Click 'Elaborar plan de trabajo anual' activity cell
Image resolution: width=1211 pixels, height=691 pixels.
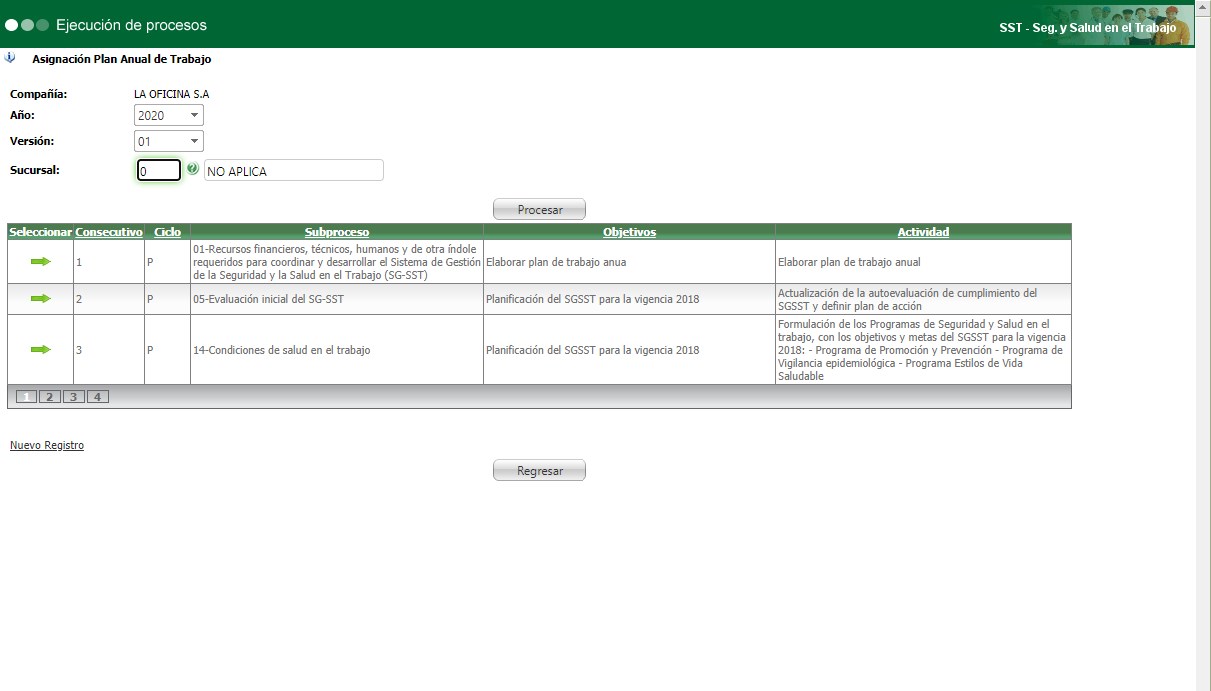tap(923, 262)
